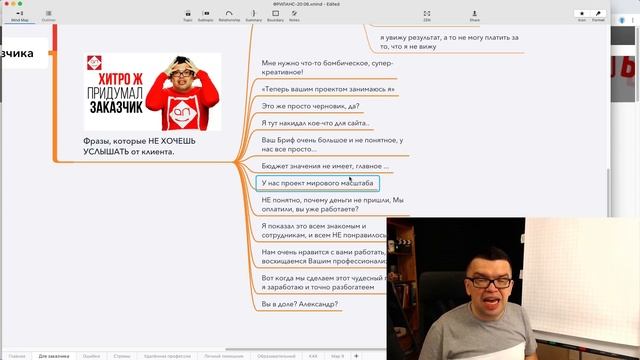Viewport: 640px width, 360px height.
Task: Select topic 'У нас проект мирового масштаба'
Action: (x=318, y=183)
